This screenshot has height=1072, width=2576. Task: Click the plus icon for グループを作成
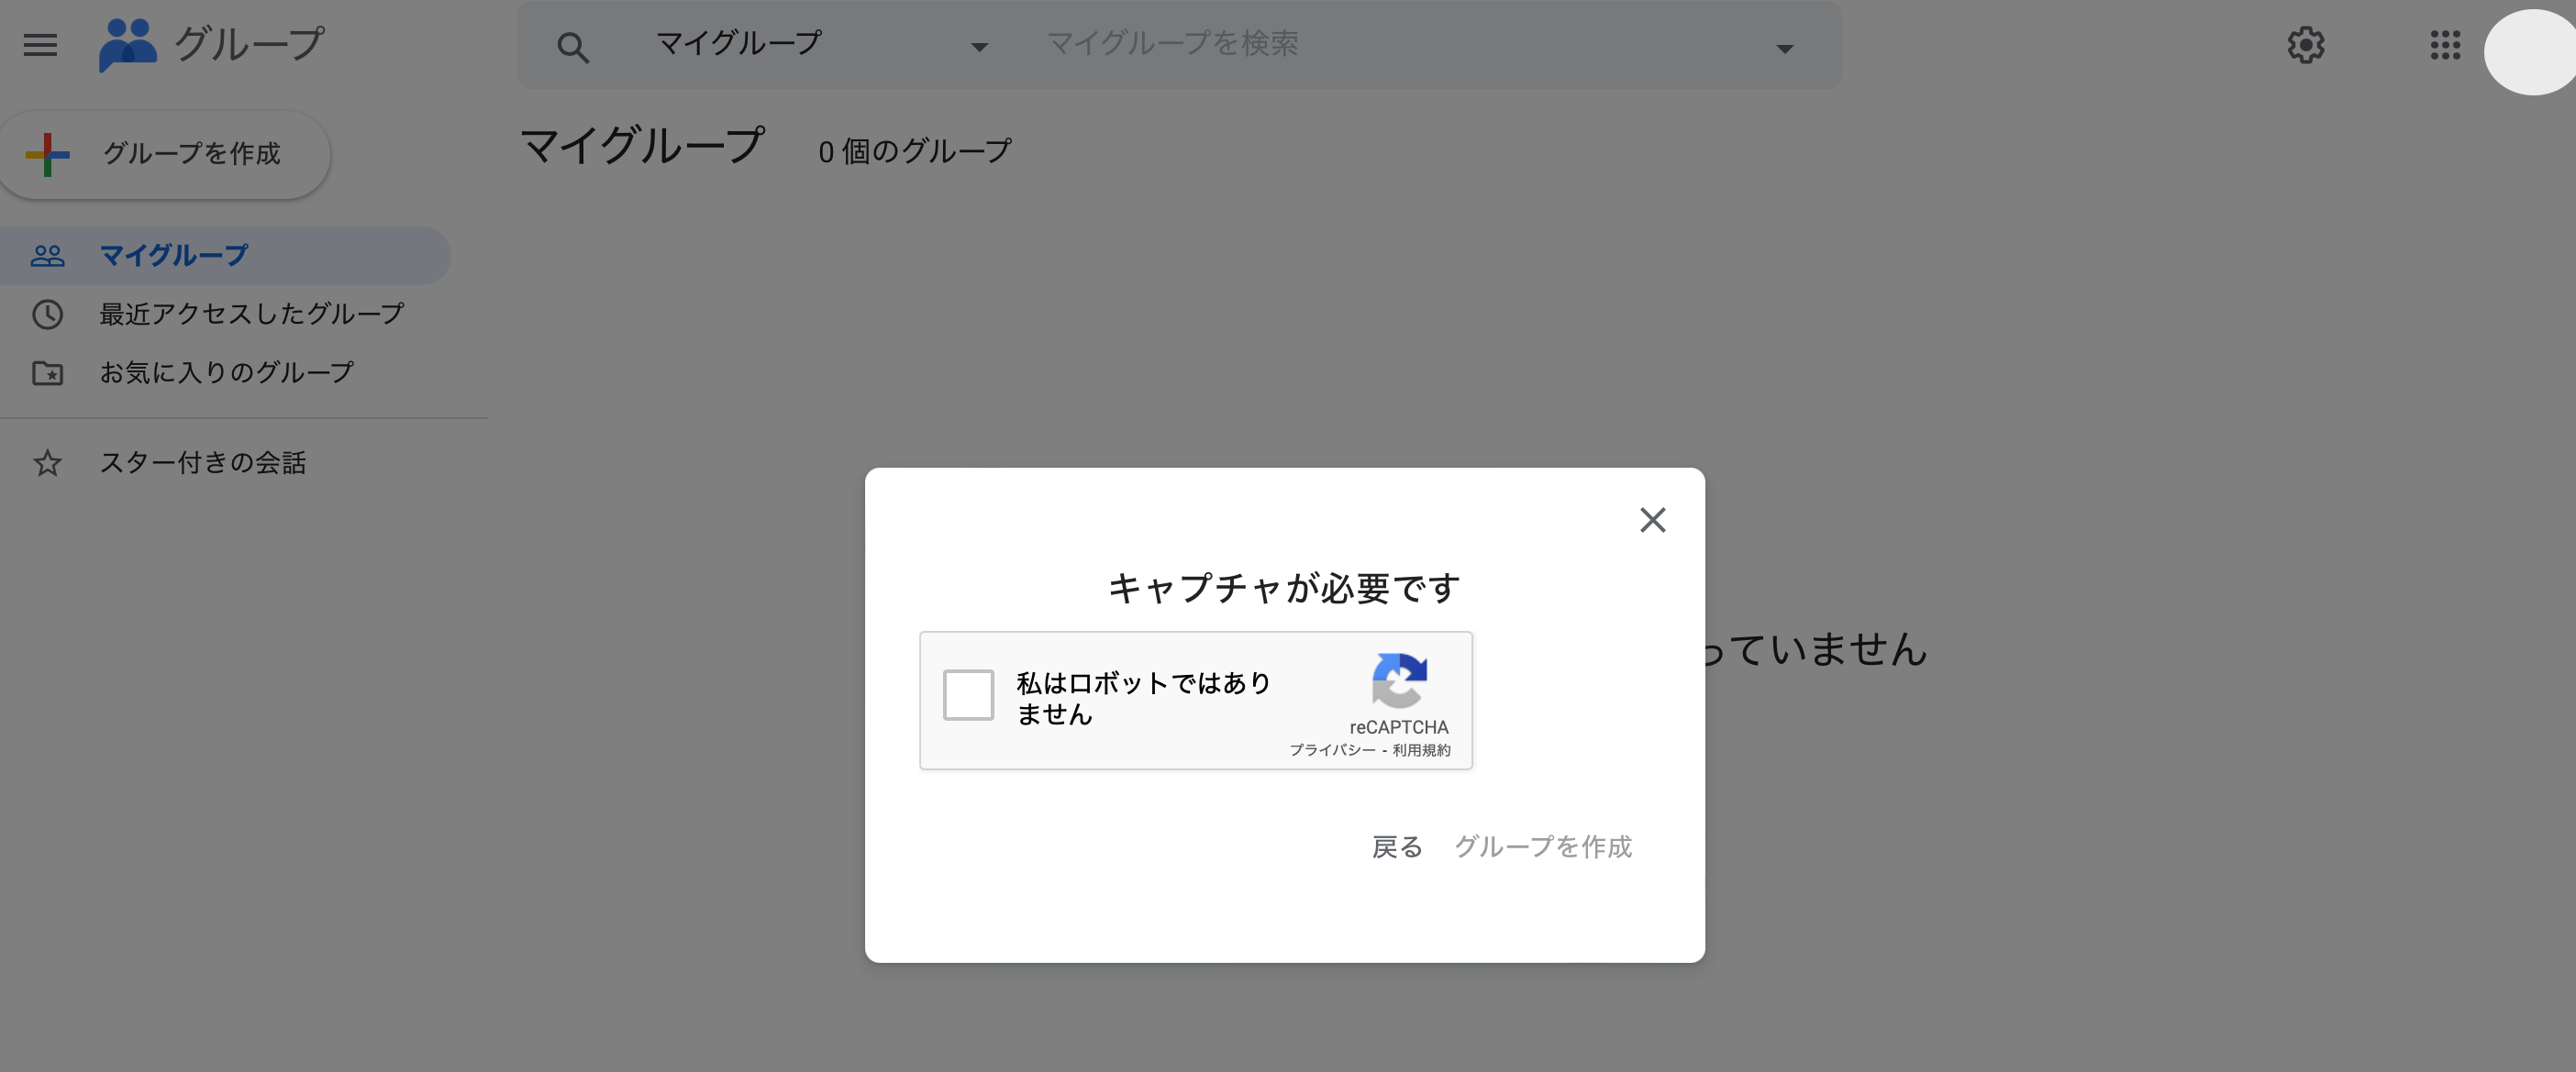47,154
